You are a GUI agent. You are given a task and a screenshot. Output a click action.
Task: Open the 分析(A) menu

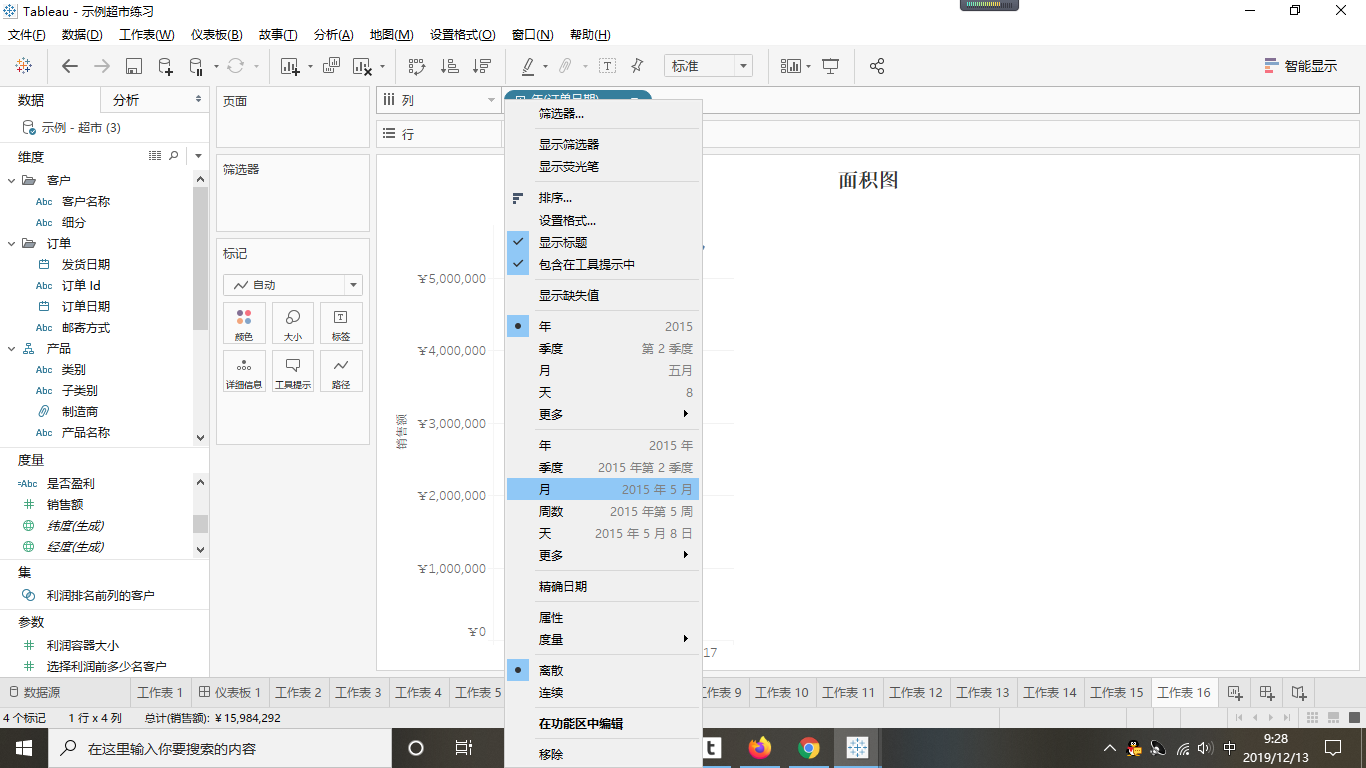click(x=333, y=35)
